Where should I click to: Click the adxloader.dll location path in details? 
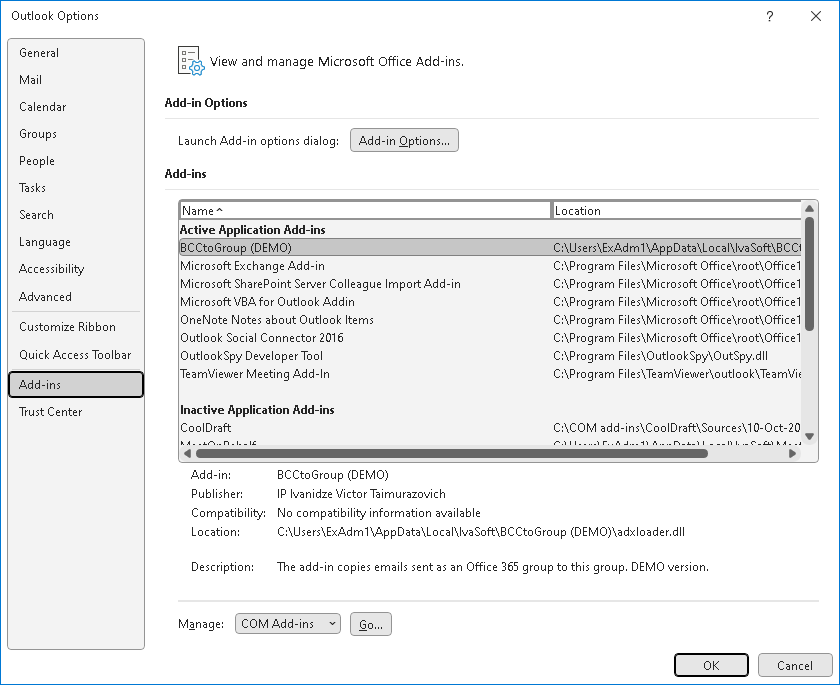coord(481,532)
